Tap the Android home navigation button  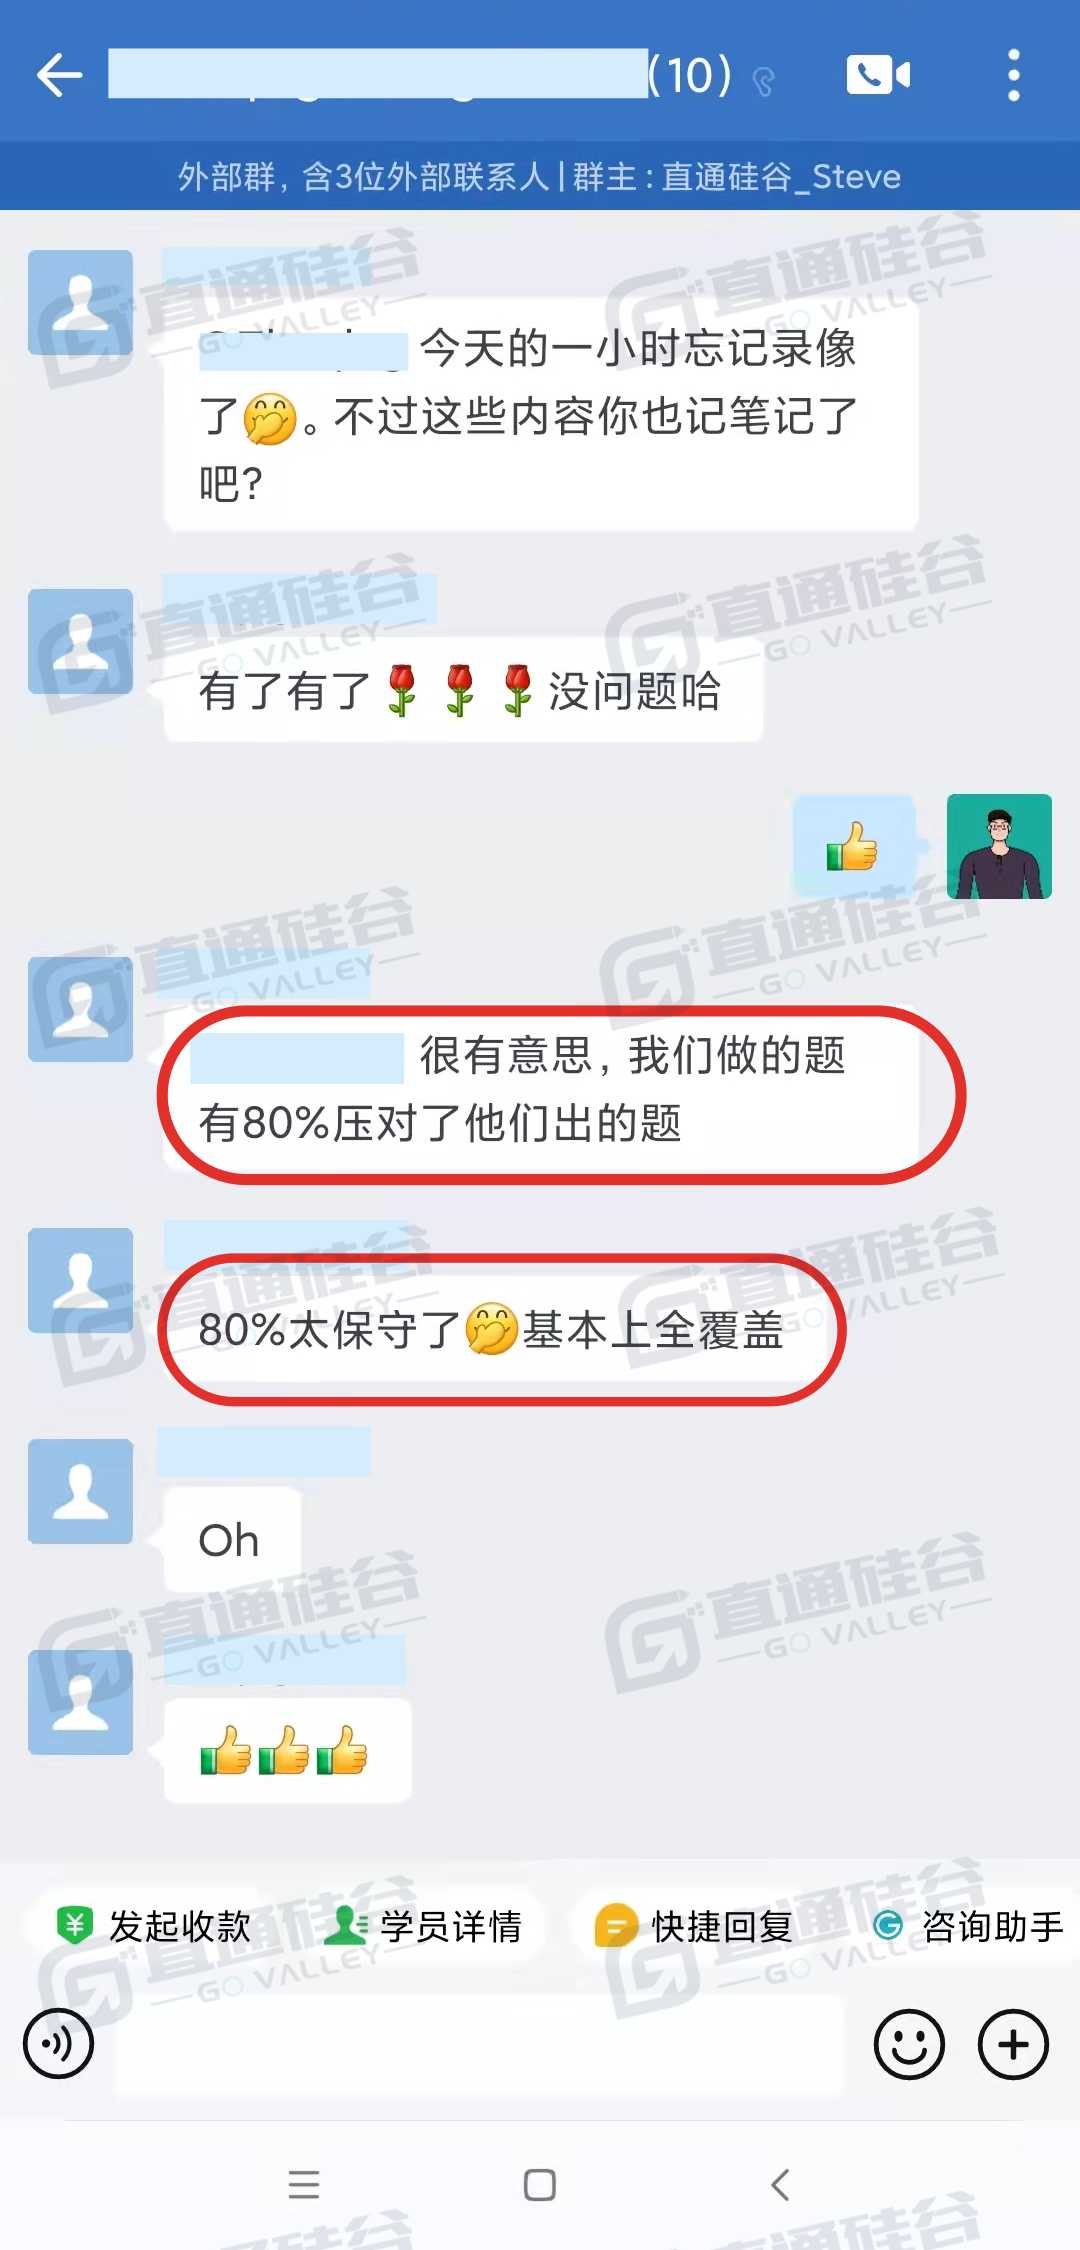point(540,2185)
